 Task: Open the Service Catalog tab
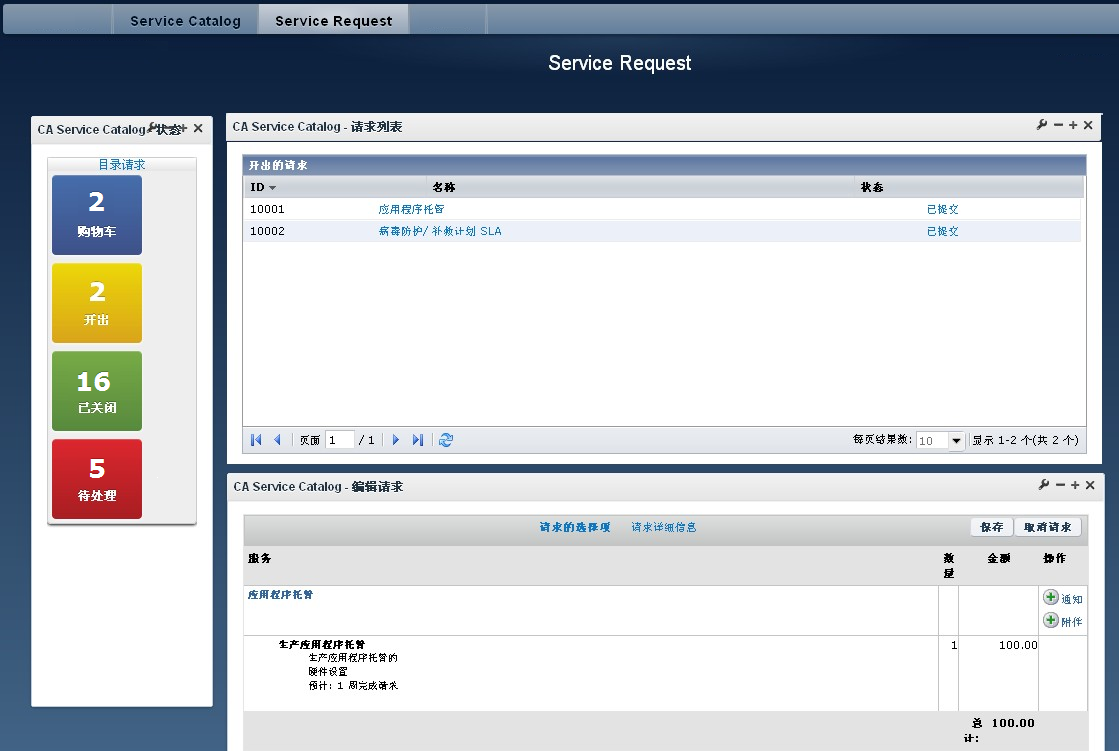click(185, 21)
